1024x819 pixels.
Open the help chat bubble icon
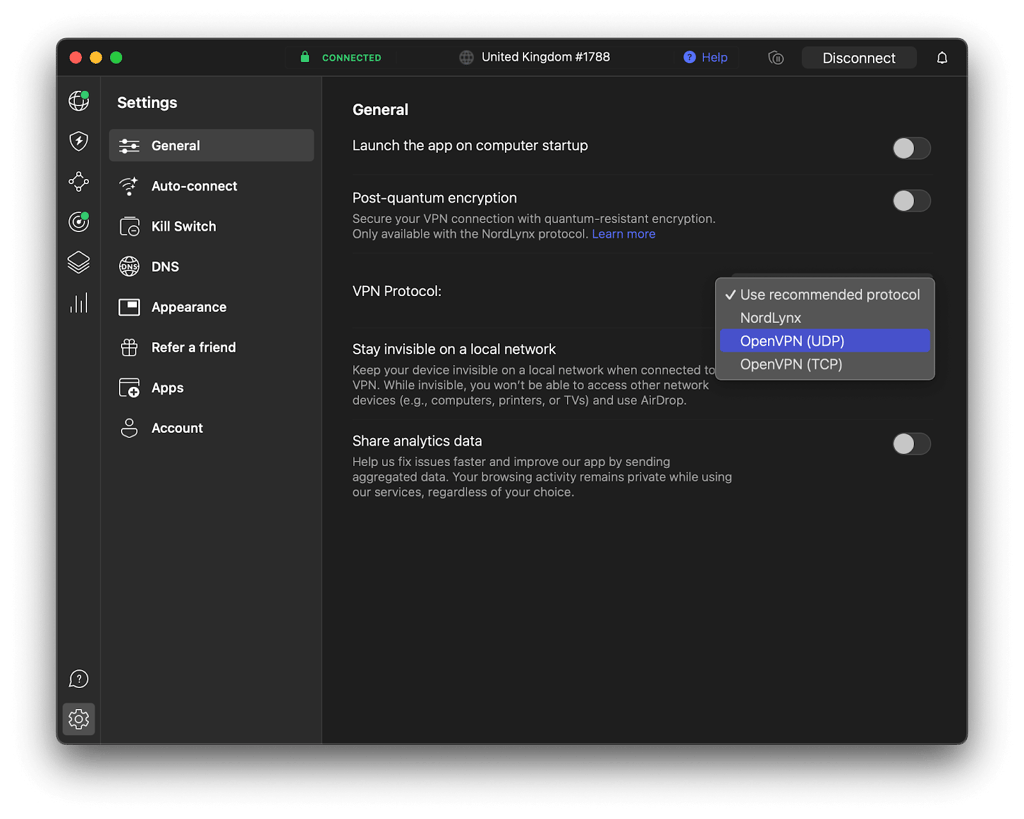pos(78,679)
